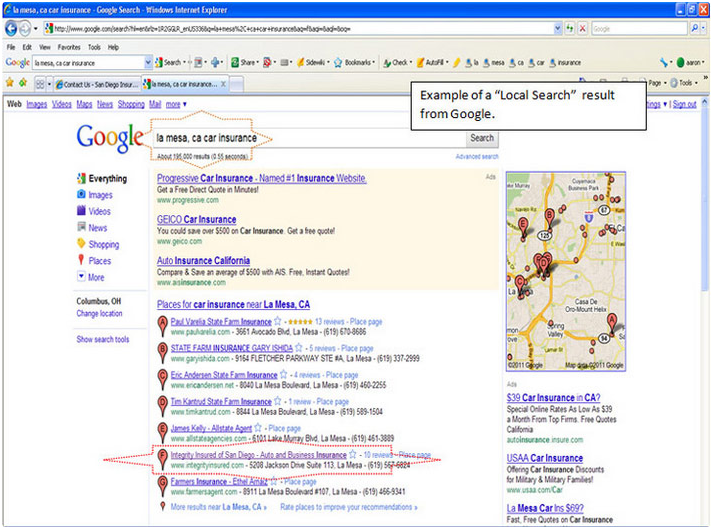This screenshot has width=713, height=529.
Task: Click the Google search query input field
Action: (x=309, y=138)
